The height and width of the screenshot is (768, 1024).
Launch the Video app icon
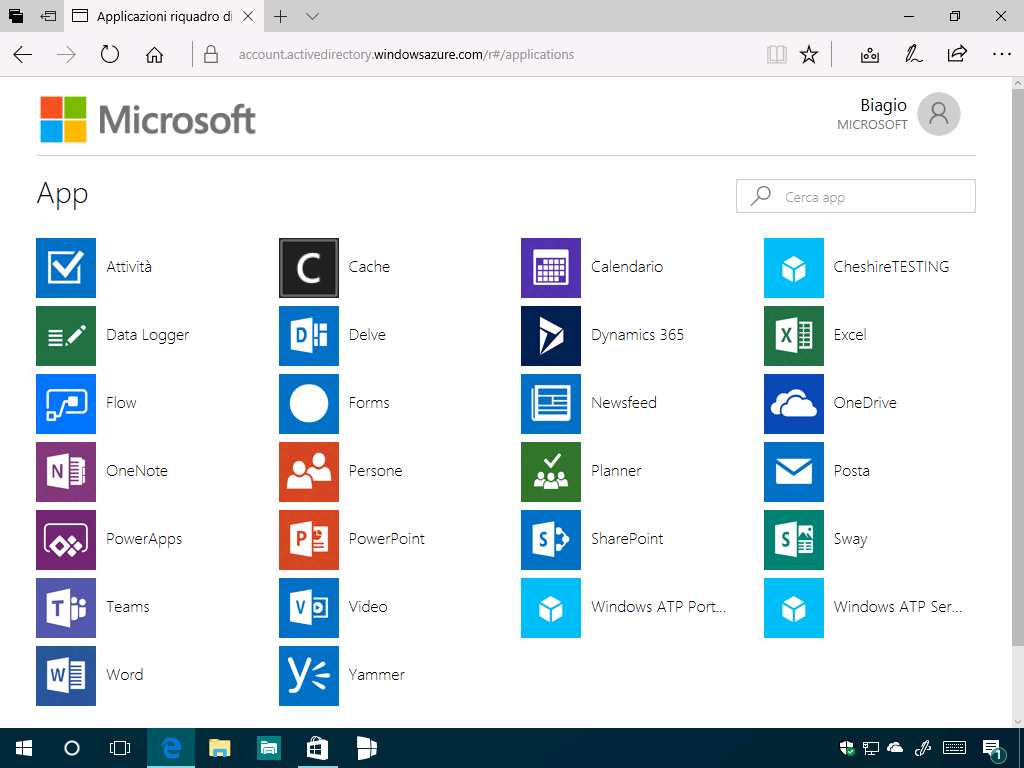309,607
